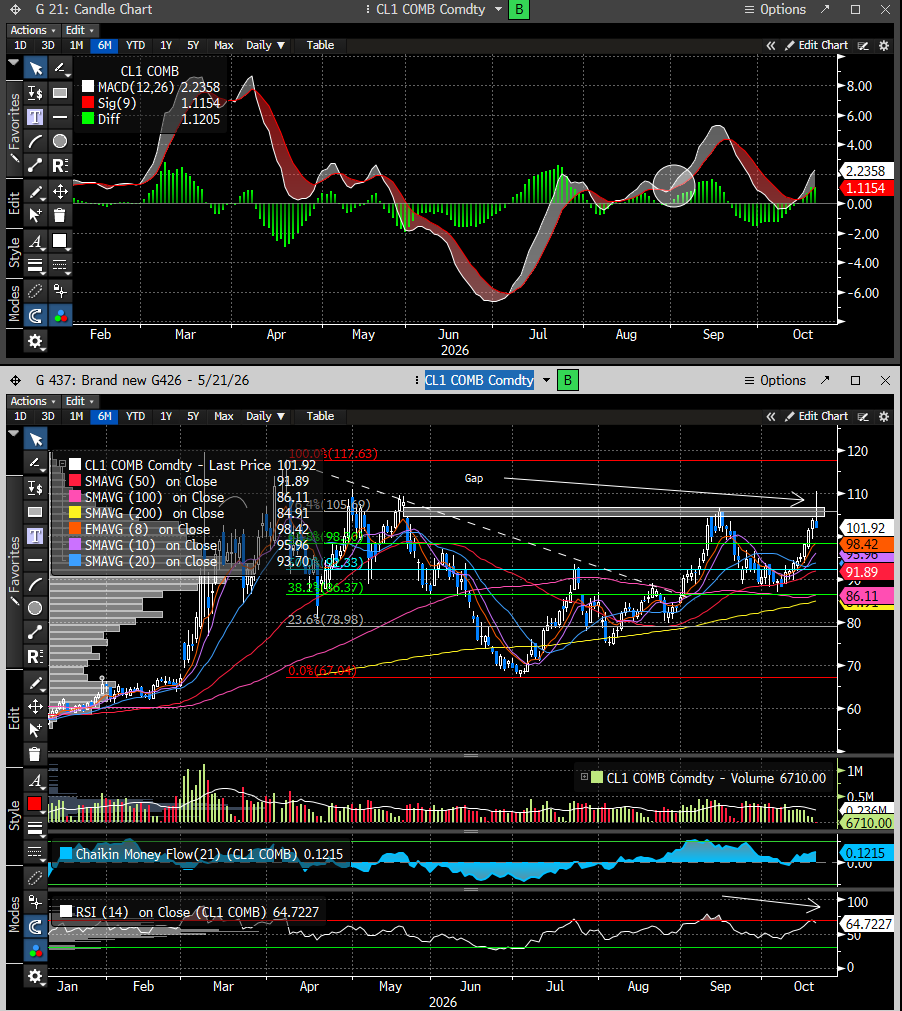
Task: Open Options menu in G 437 window
Action: click(775, 380)
